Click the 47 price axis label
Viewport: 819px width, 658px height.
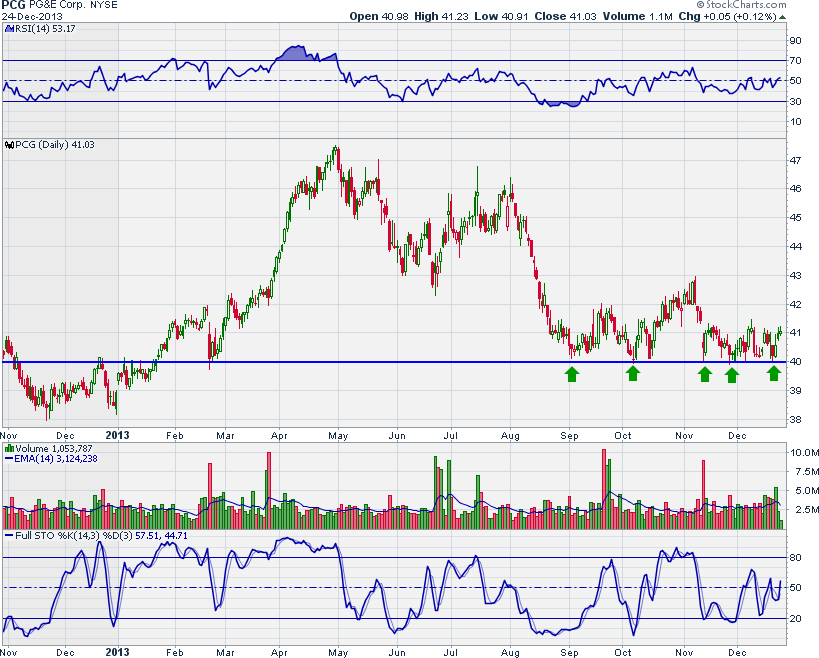tap(795, 160)
